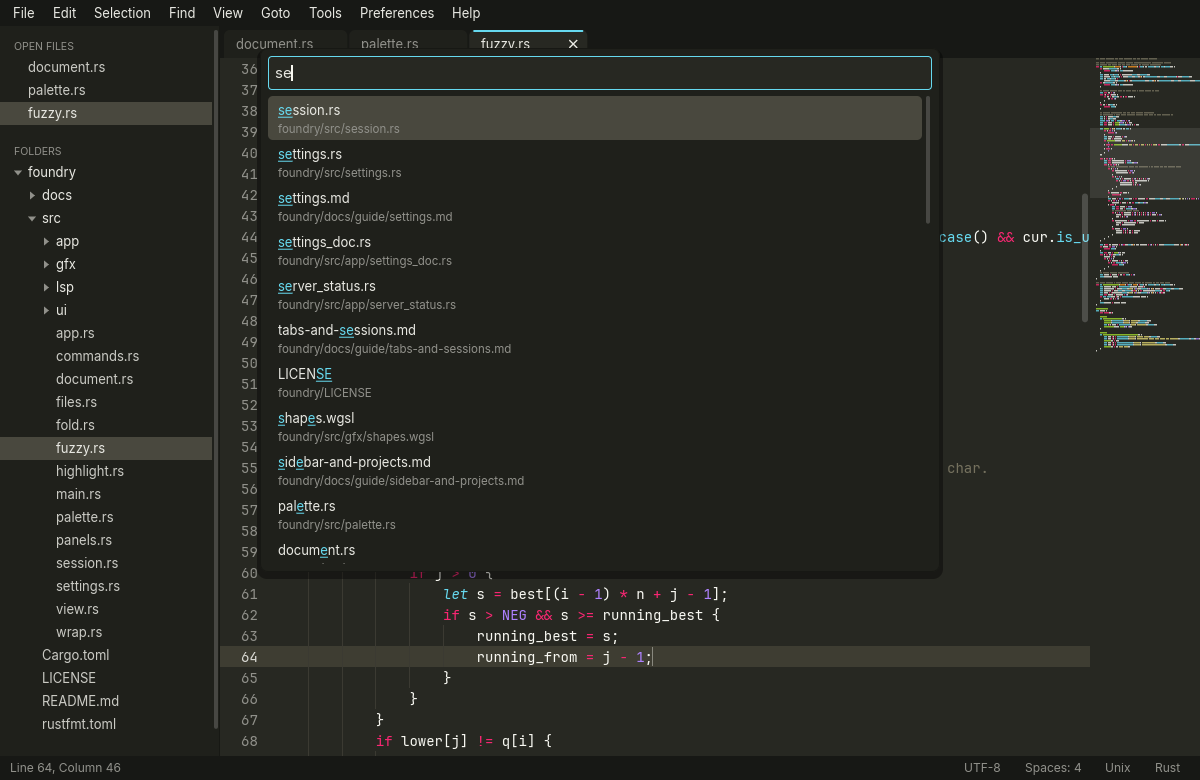
Task: Open app.rs in the folder tree
Action: click(106, 333)
